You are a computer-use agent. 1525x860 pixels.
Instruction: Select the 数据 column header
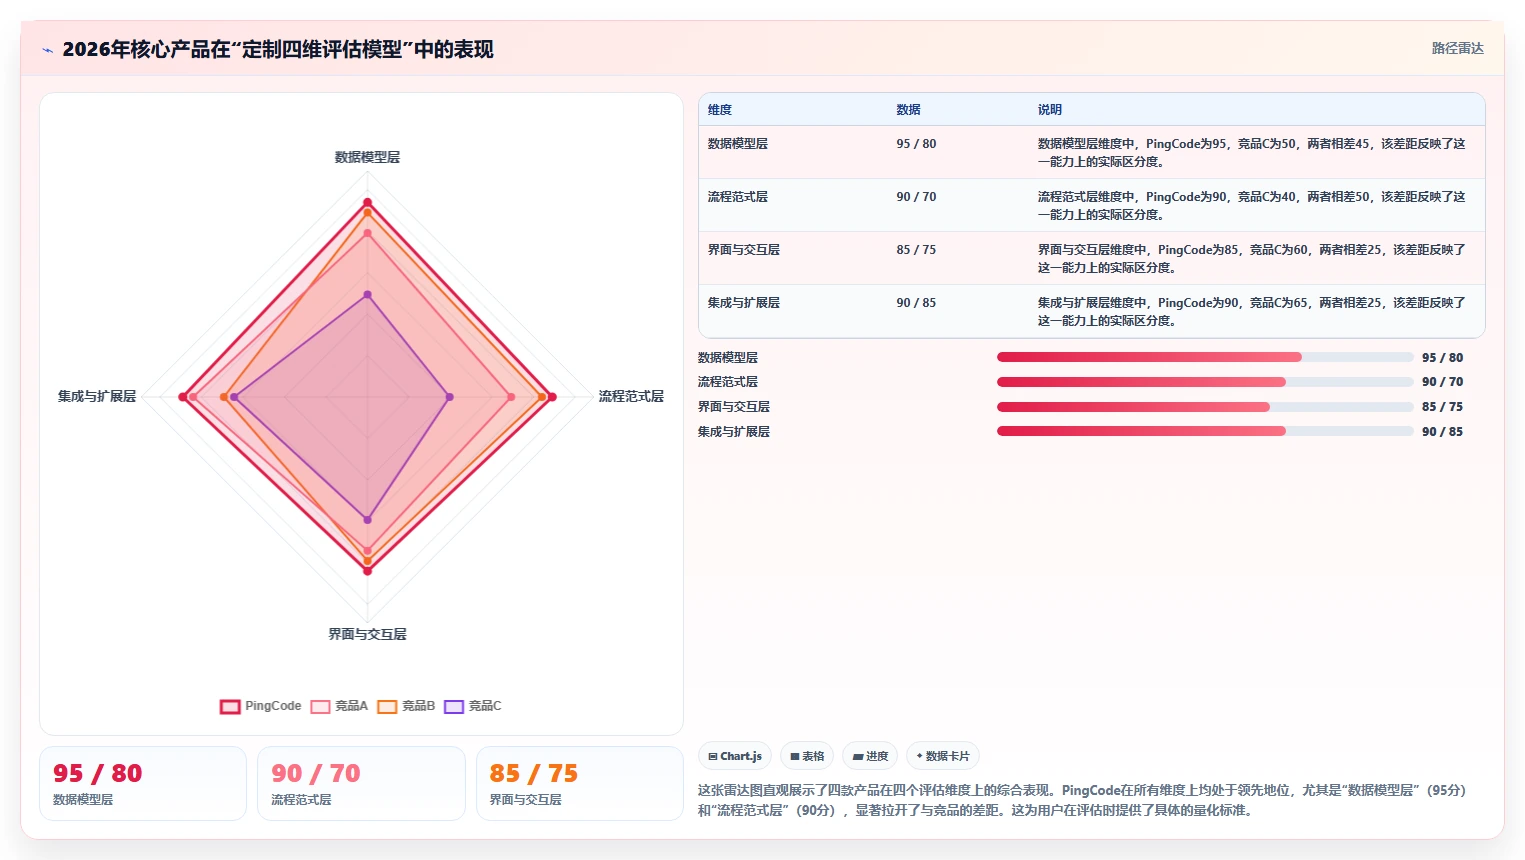coord(908,110)
